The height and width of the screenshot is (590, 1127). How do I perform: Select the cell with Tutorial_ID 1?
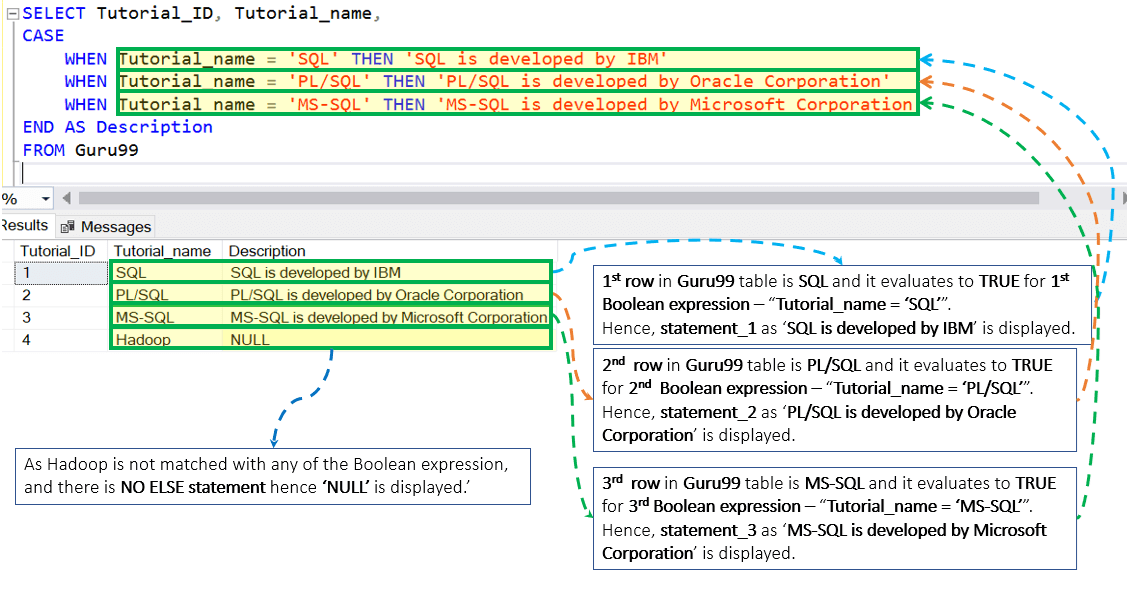58,272
